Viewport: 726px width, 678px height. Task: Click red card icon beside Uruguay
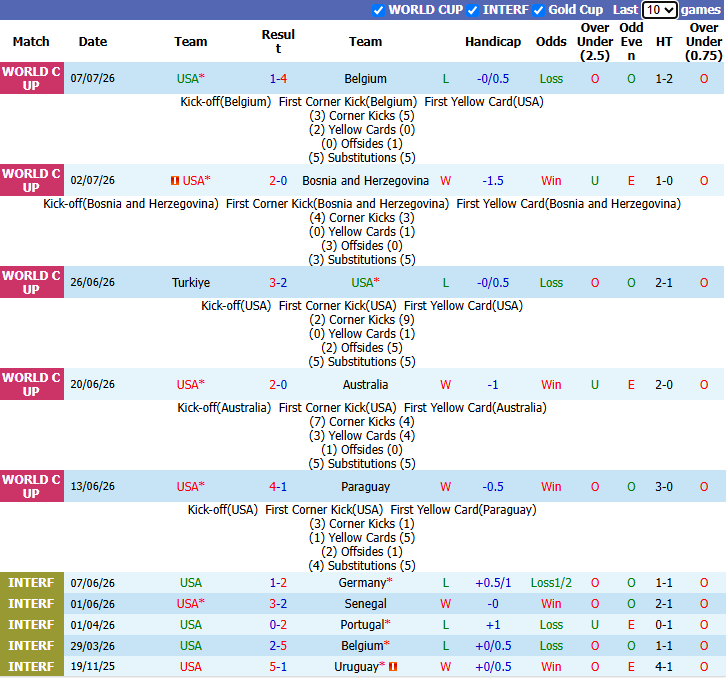point(393,666)
